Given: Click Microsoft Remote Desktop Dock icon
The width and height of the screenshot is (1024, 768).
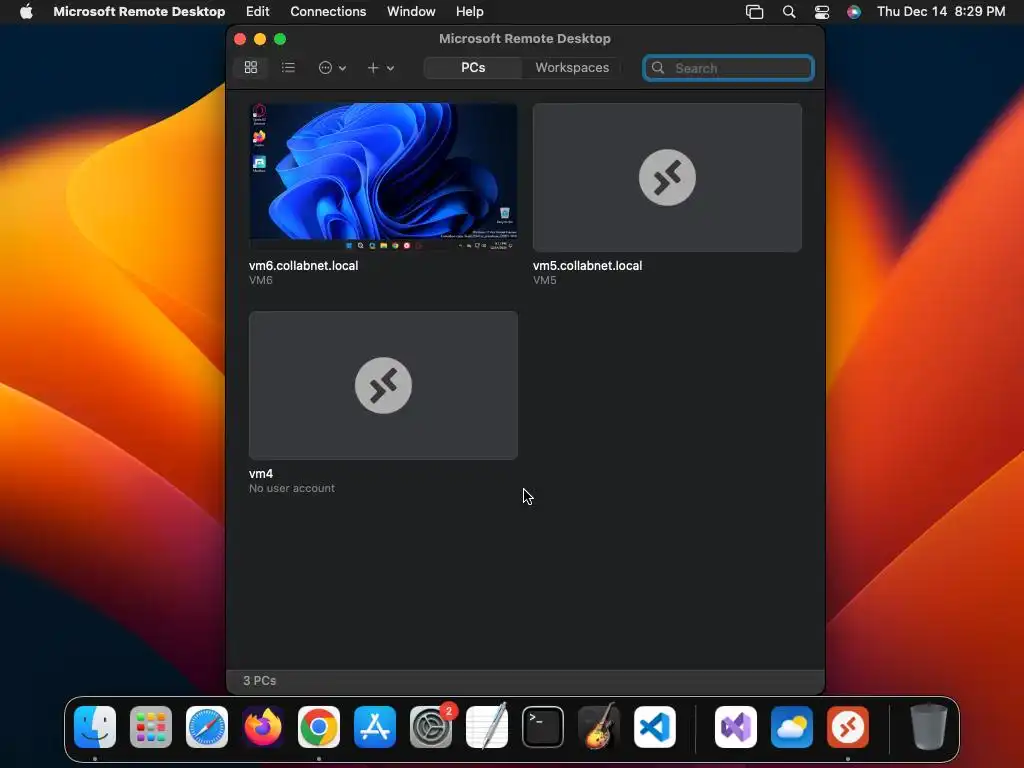Looking at the screenshot, I should (x=848, y=727).
